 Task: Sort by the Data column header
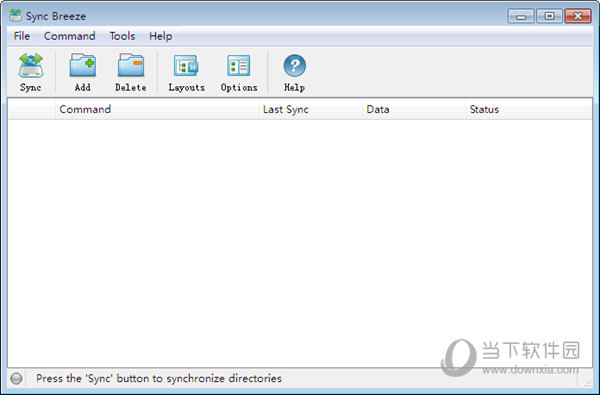click(x=414, y=109)
